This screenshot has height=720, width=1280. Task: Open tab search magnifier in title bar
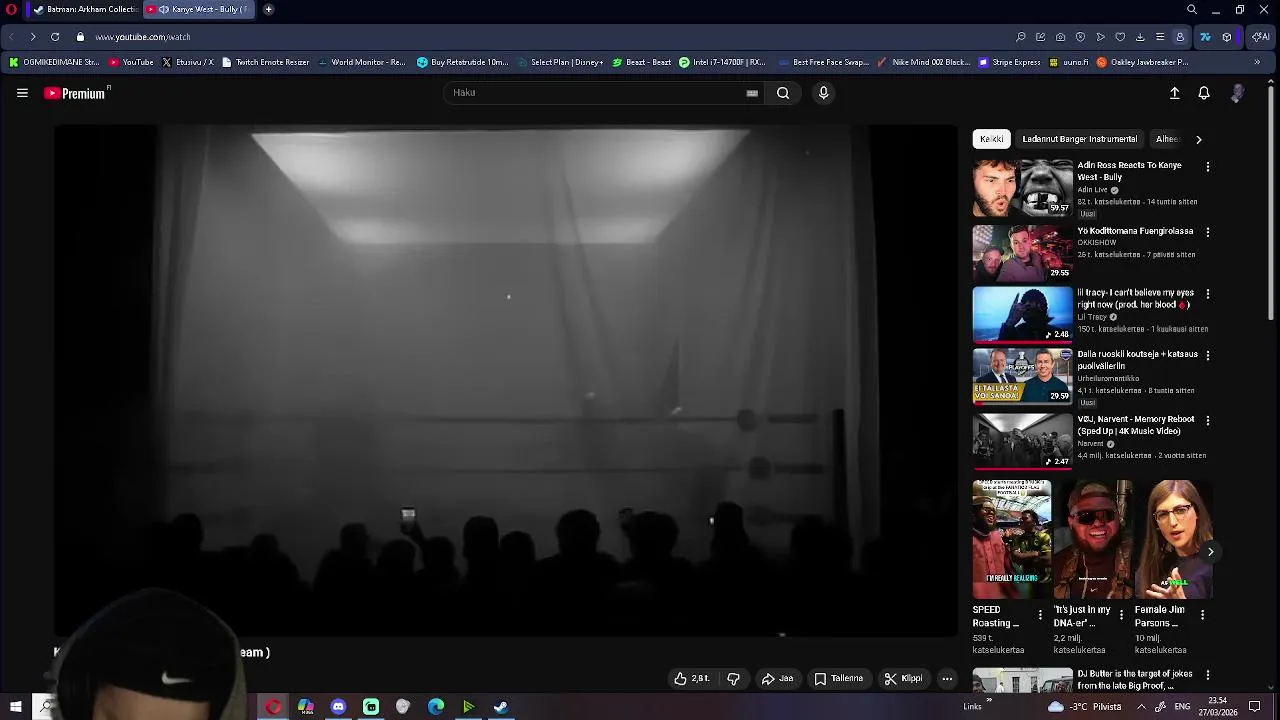click(1192, 9)
